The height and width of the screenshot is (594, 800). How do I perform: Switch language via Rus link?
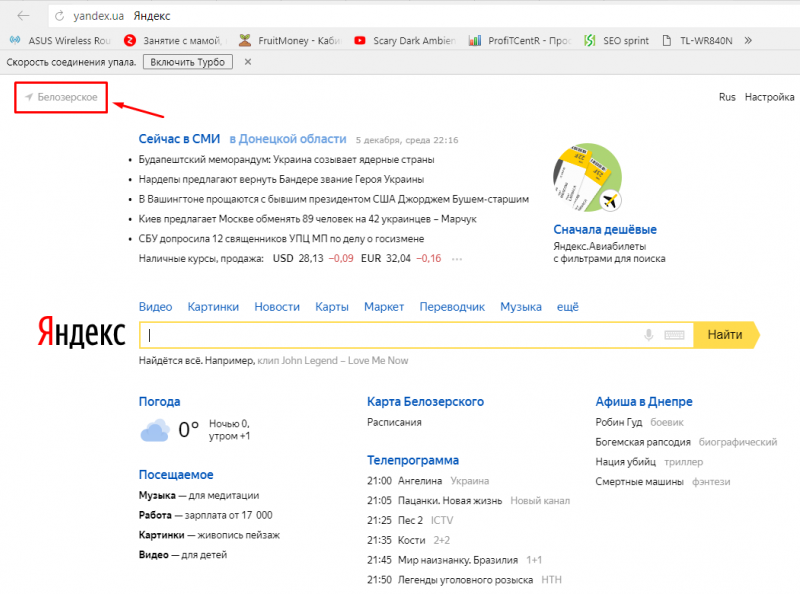click(727, 97)
